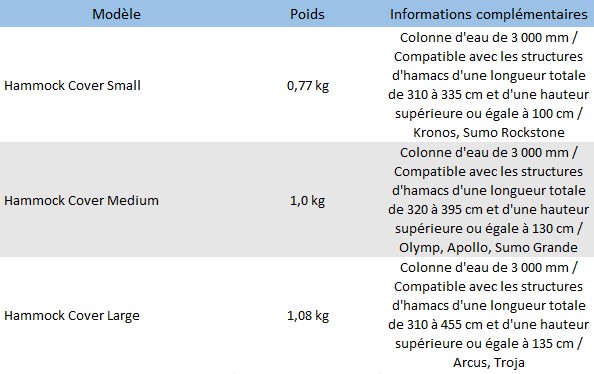Click the Poids column header
Screen dimensions: 594x374
click(x=307, y=14)
